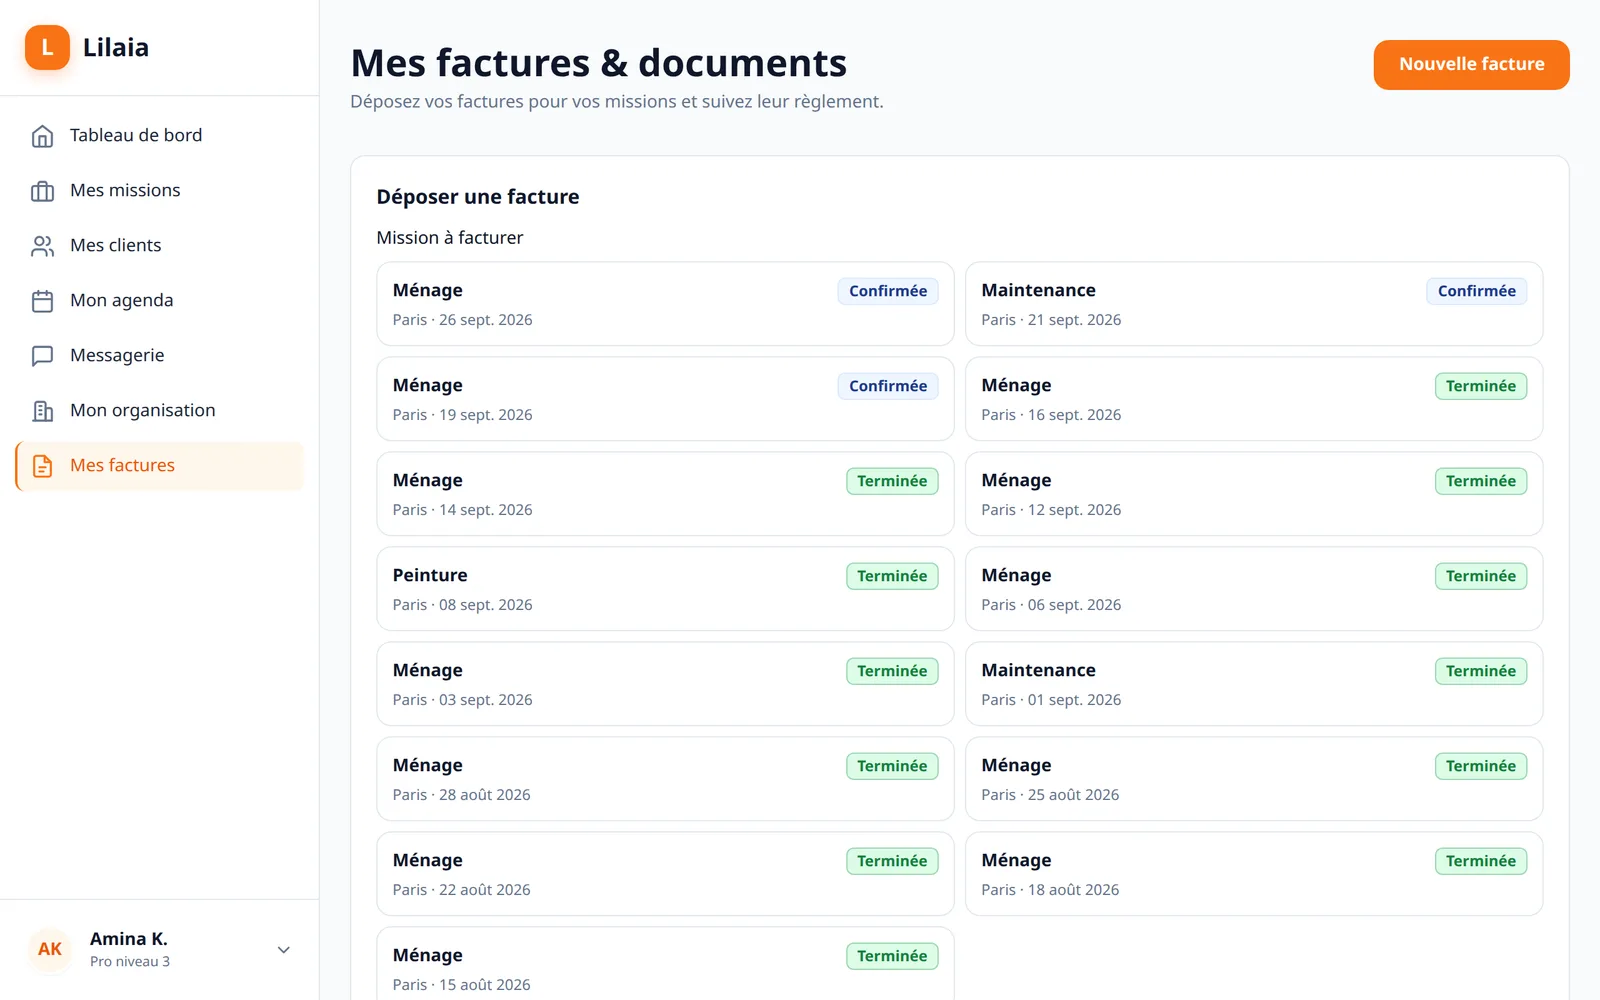Viewport: 1600px width, 1000px height.
Task: Choose the Ménage mission of 03 sept. 2026
Action: (x=665, y=684)
